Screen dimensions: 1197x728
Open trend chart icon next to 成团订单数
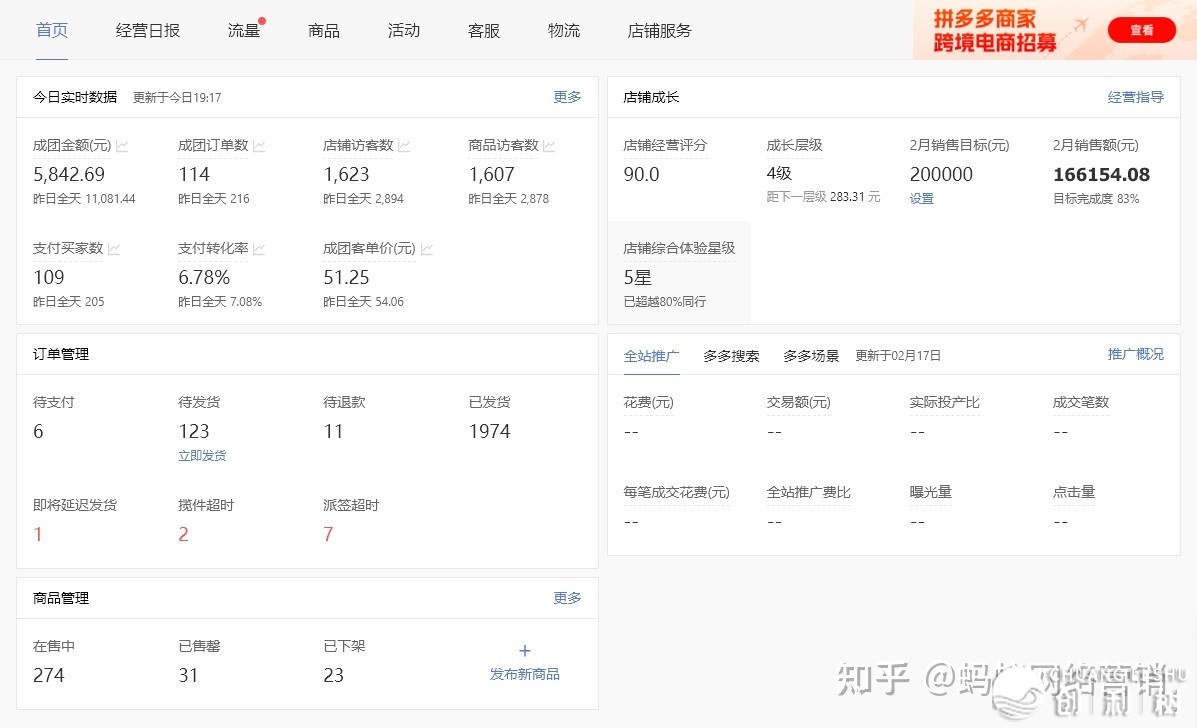pyautogui.click(x=259, y=146)
